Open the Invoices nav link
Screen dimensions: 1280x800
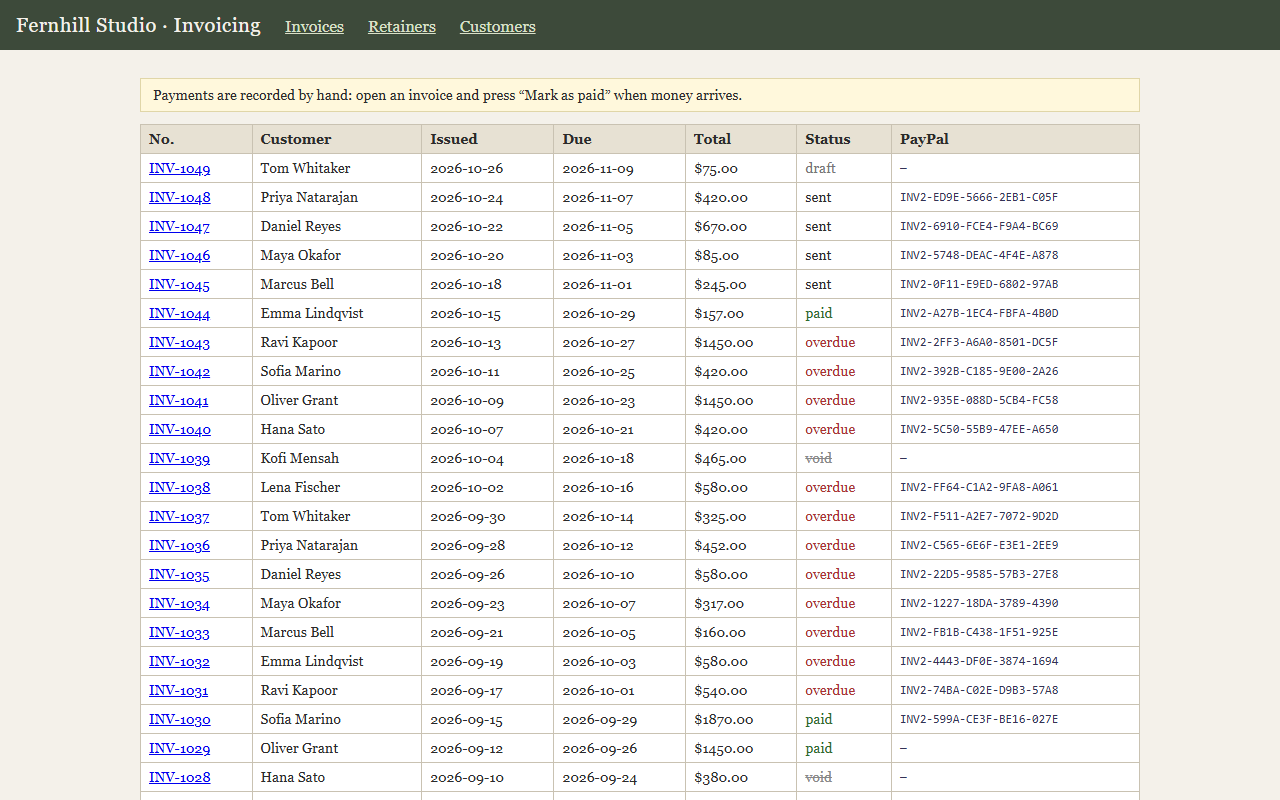(314, 27)
